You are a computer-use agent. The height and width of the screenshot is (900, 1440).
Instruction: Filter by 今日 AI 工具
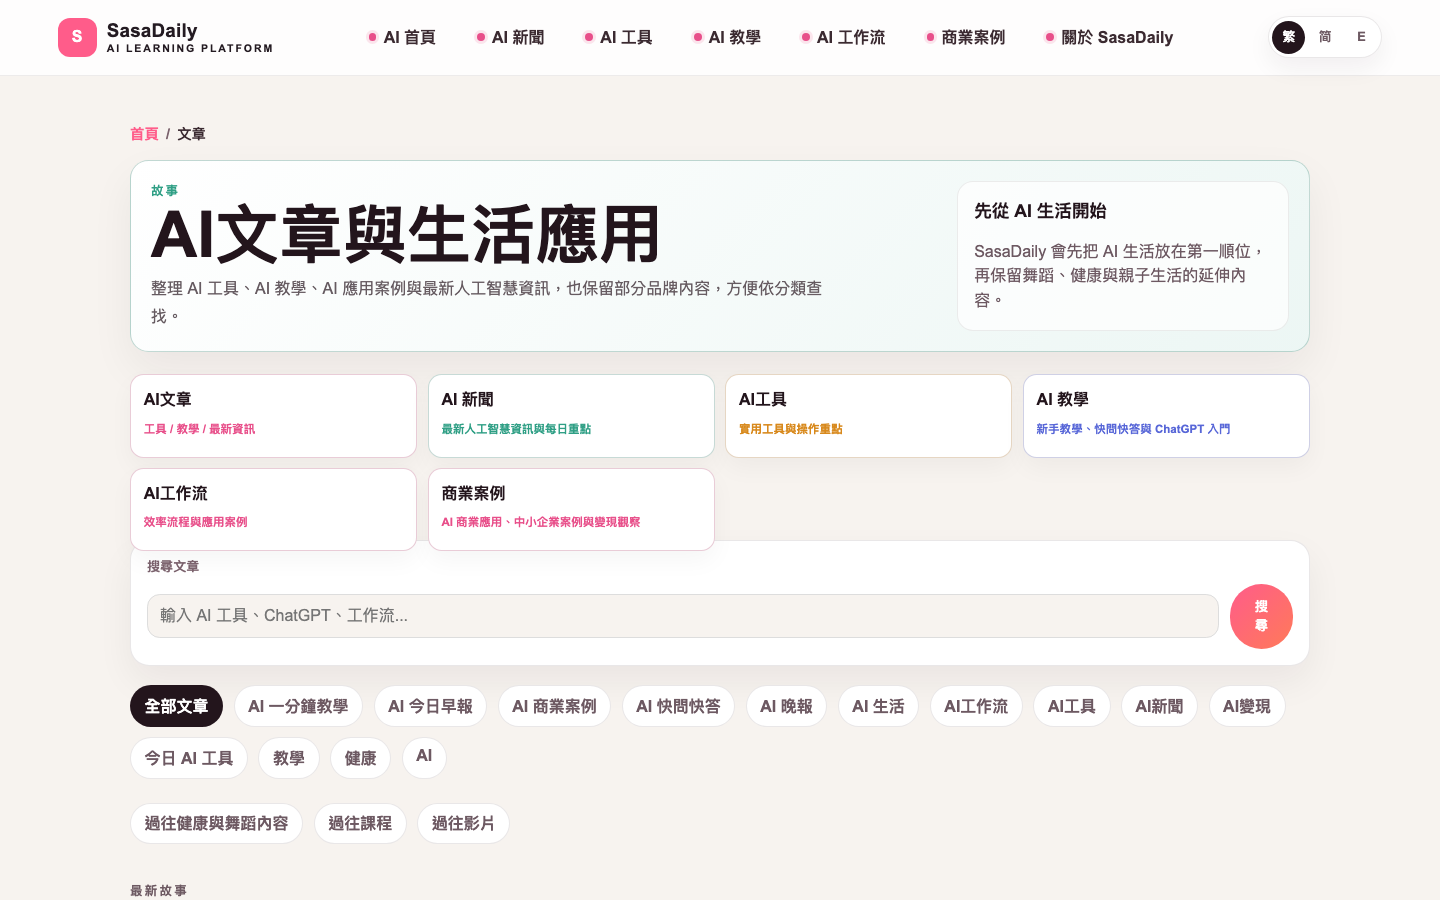[189, 758]
